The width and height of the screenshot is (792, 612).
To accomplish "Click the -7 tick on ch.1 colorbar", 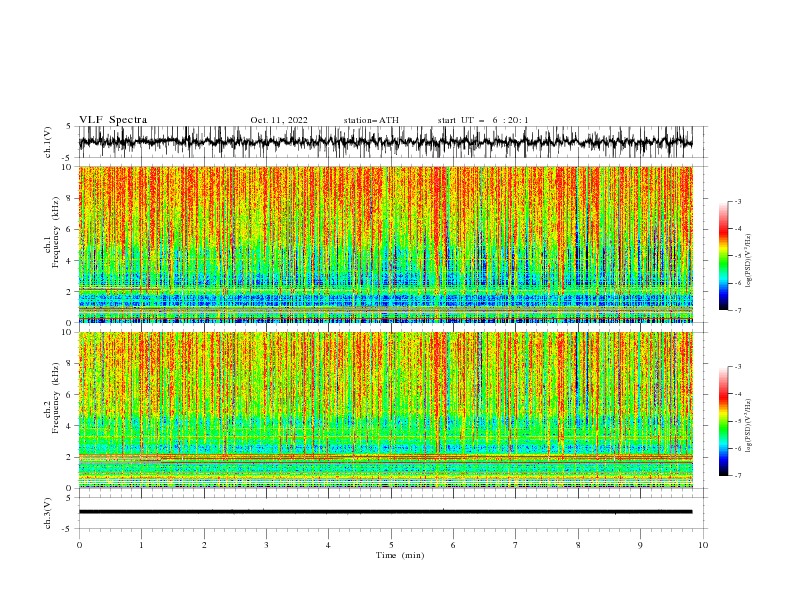I will point(737,310).
